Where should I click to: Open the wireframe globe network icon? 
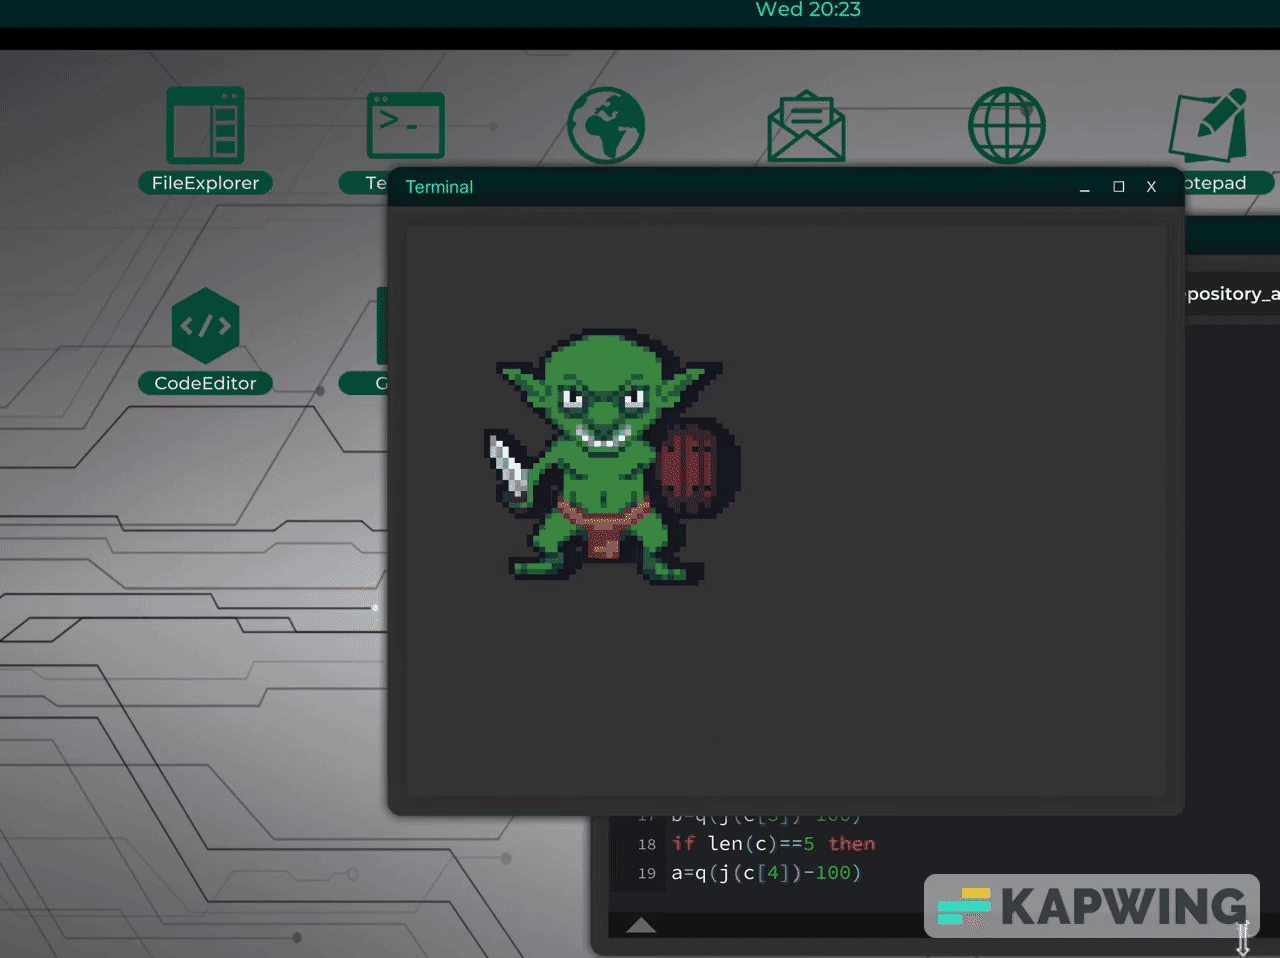coord(1006,125)
